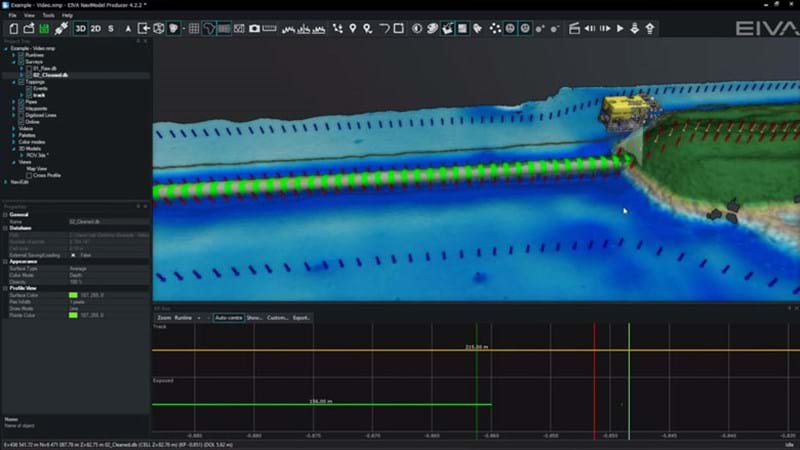Collapse the Toppings tree node
Screen dimensions: 800x450
tap(14, 82)
